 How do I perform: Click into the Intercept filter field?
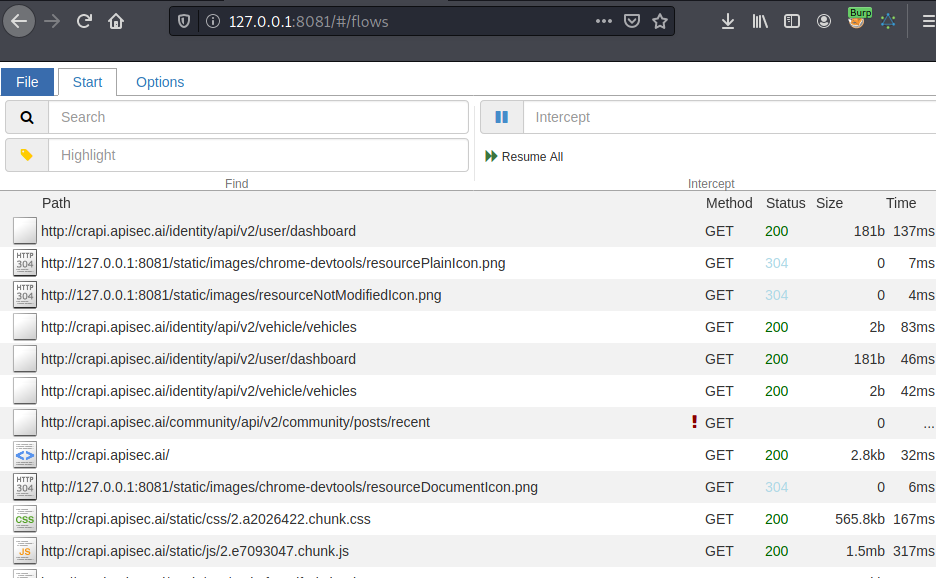point(728,117)
